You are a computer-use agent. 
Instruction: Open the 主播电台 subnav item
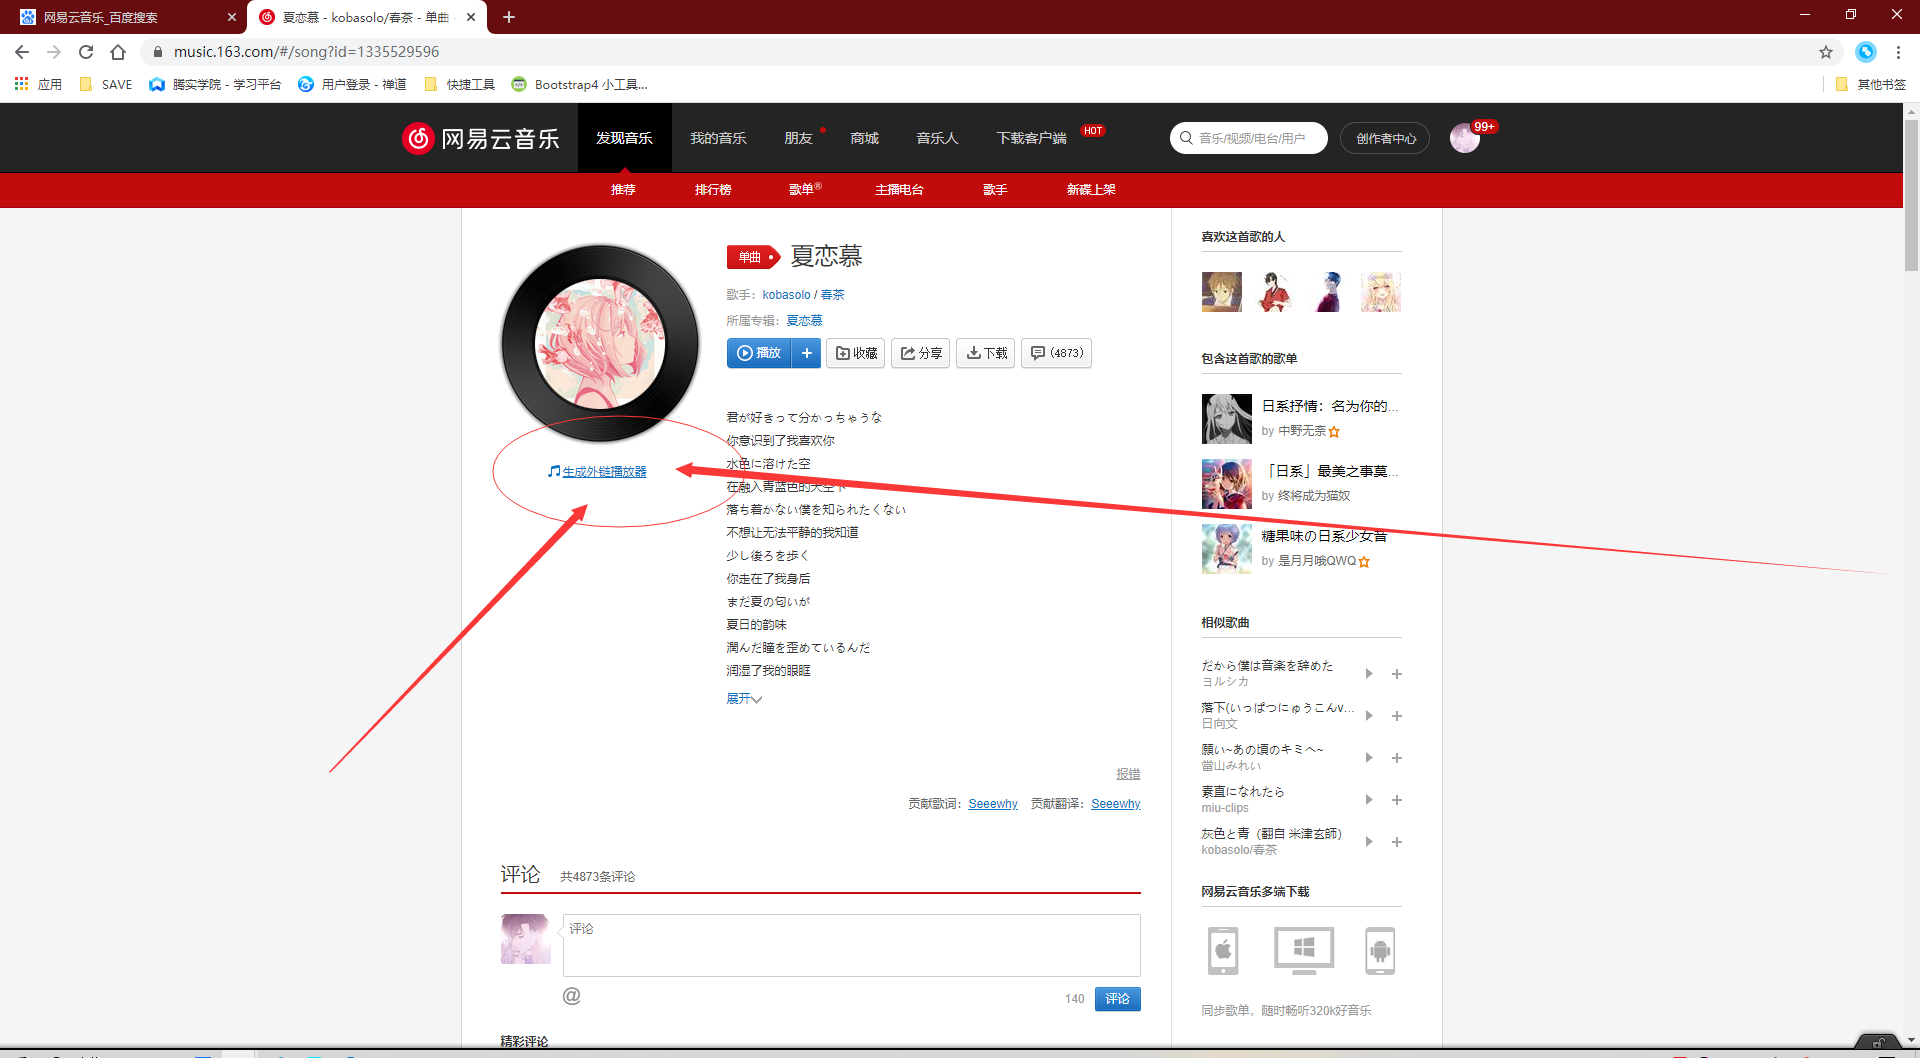point(899,189)
